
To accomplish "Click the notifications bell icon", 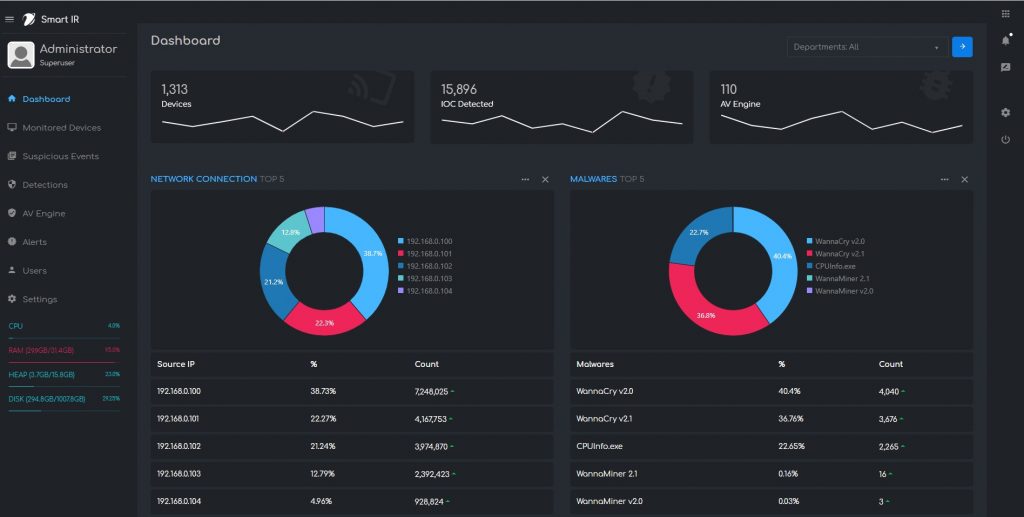I will pos(1005,40).
